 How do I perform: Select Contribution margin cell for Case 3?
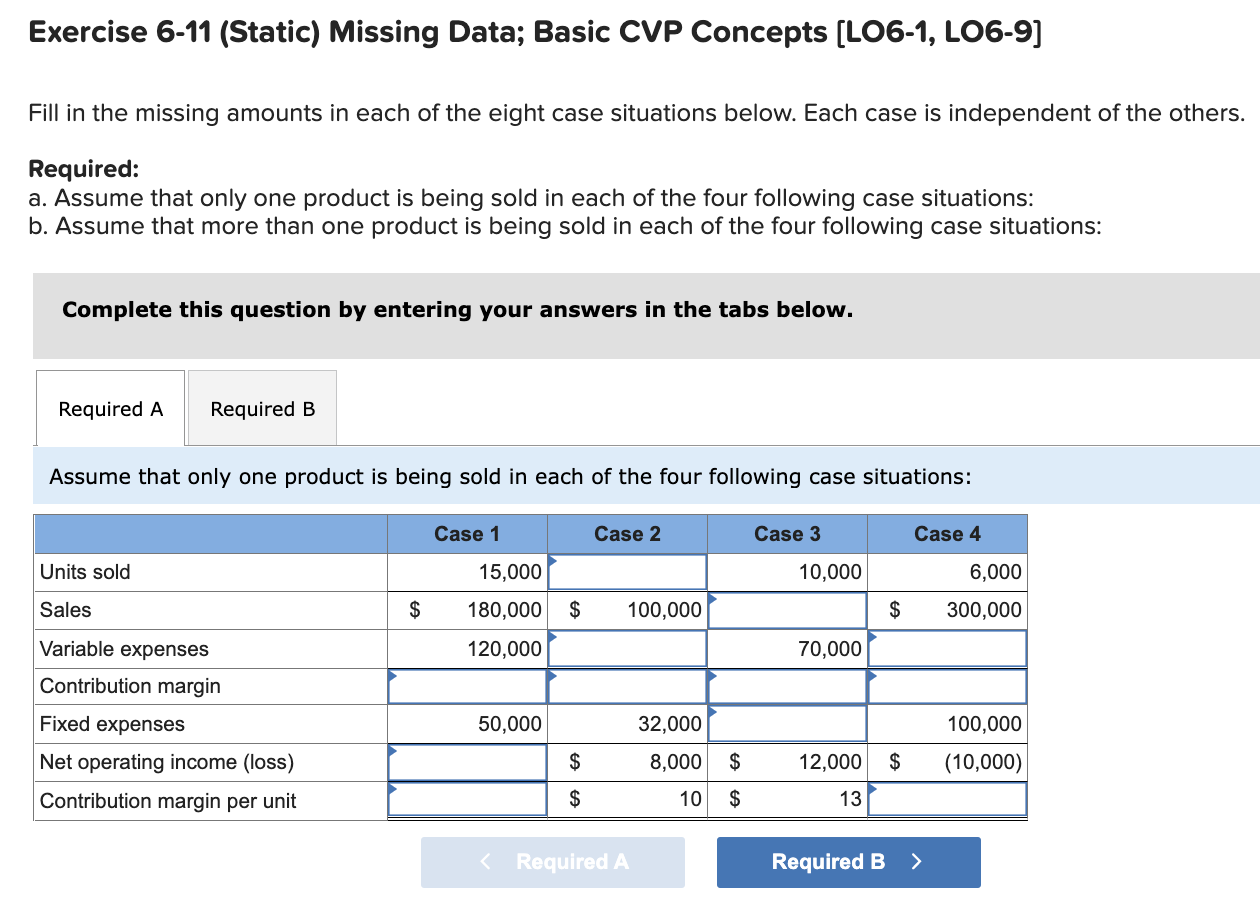[x=787, y=686]
